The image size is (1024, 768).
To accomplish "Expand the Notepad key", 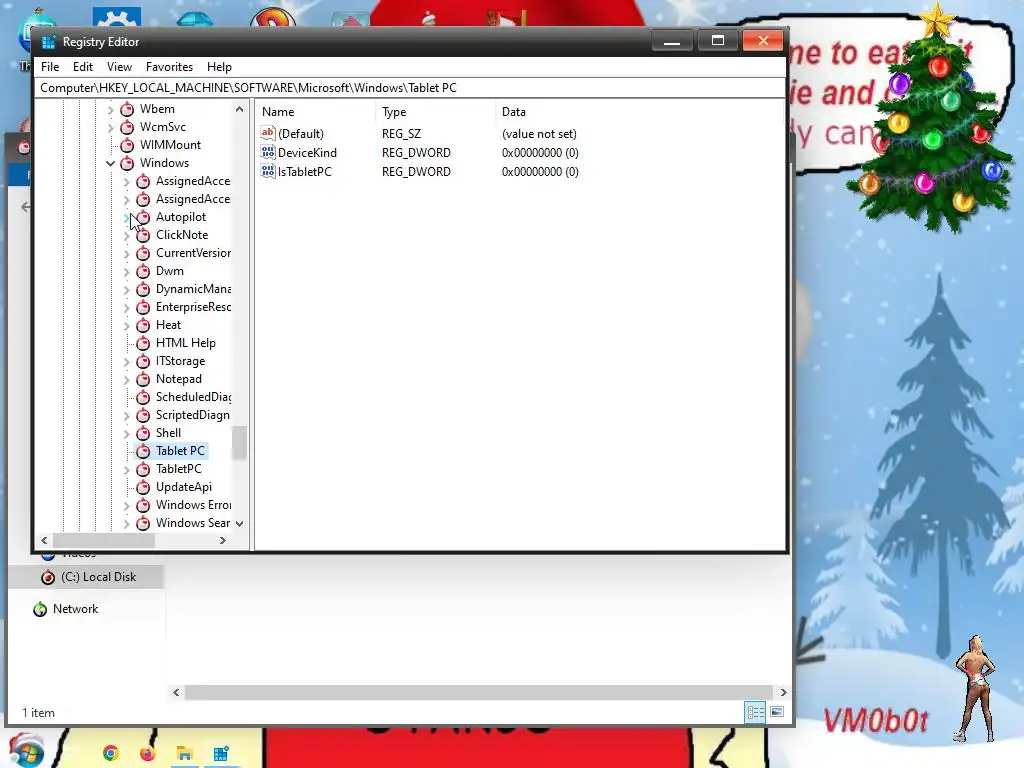I will click(x=127, y=379).
